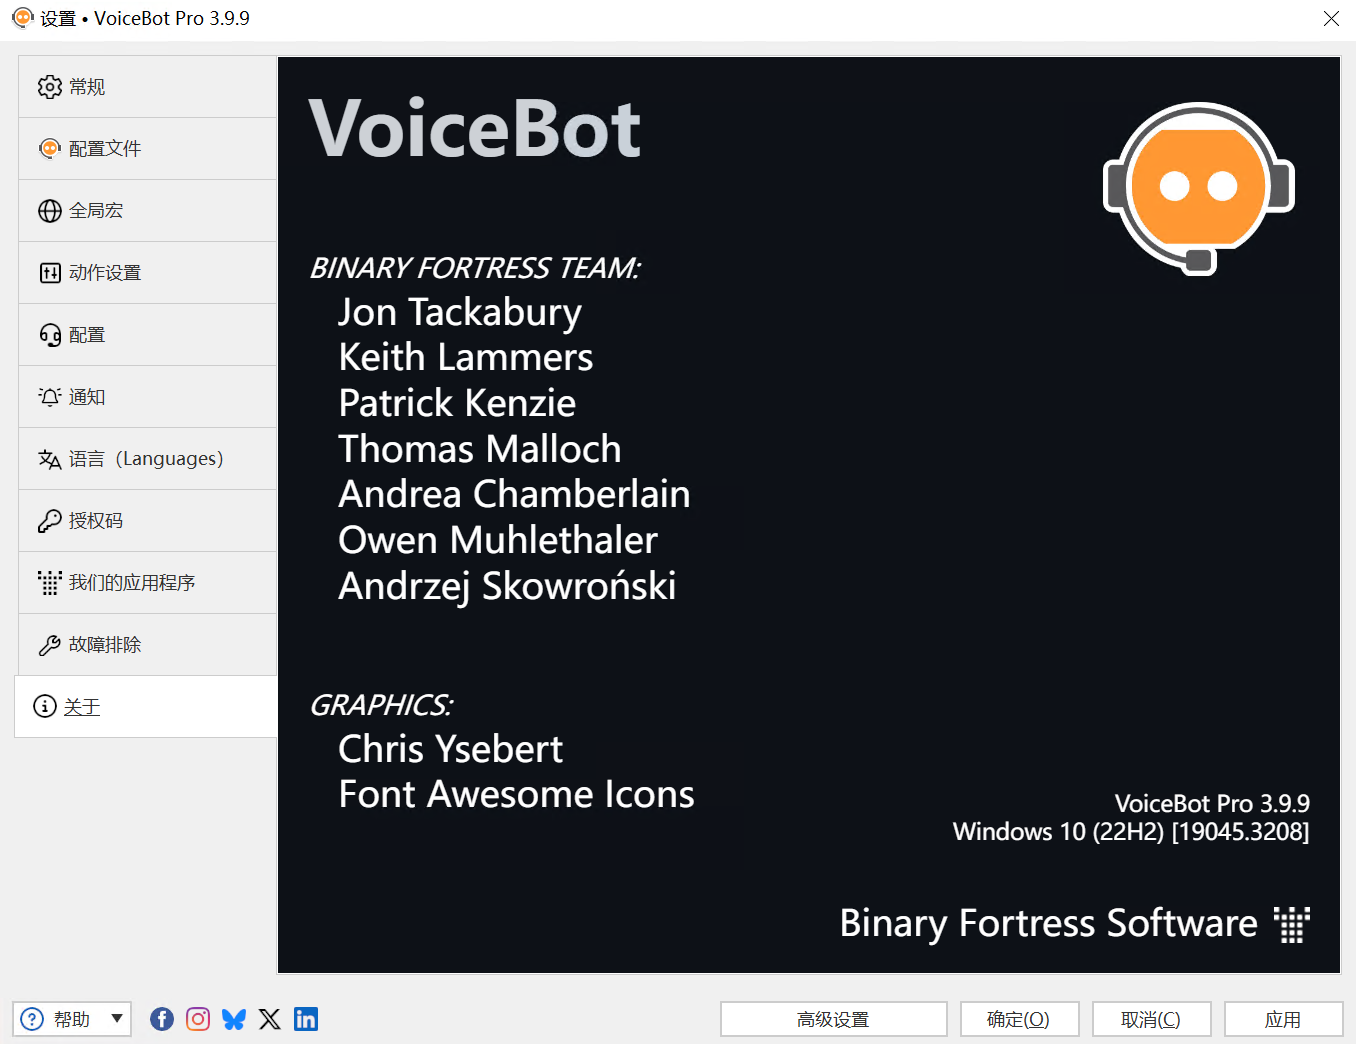1356x1044 pixels.
Task: Open the X (Twitter) social icon
Action: [270, 1019]
